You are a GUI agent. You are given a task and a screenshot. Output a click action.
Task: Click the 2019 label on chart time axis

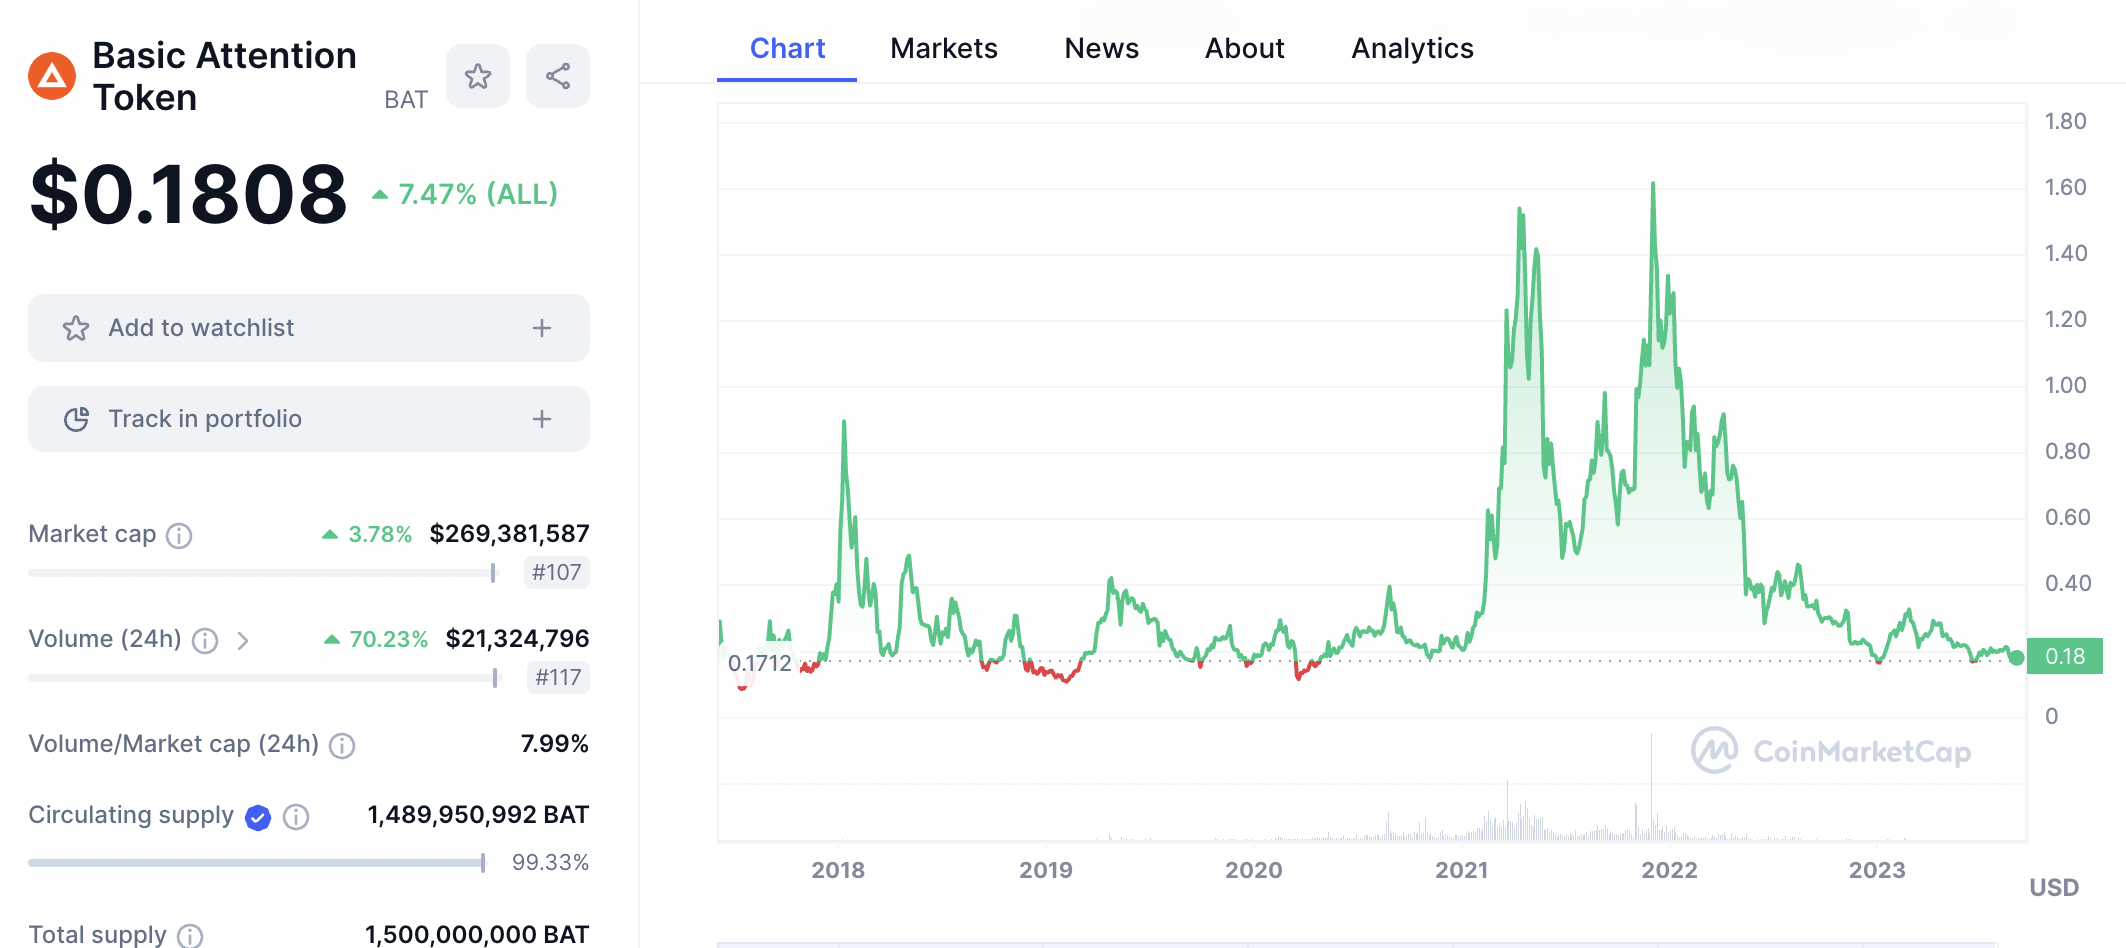[x=1046, y=871]
